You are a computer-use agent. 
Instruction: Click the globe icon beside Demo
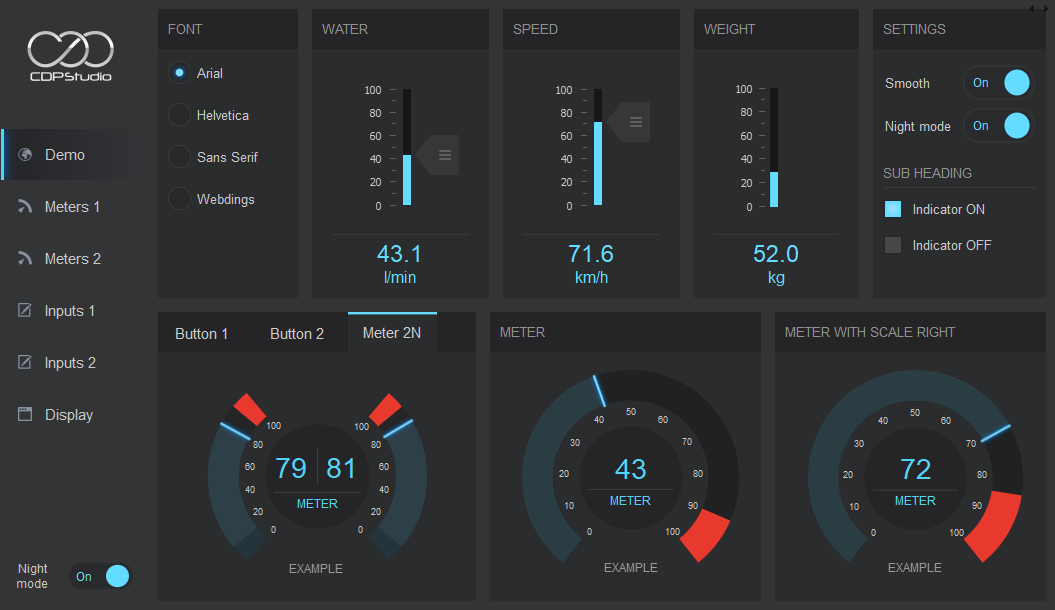[25, 155]
